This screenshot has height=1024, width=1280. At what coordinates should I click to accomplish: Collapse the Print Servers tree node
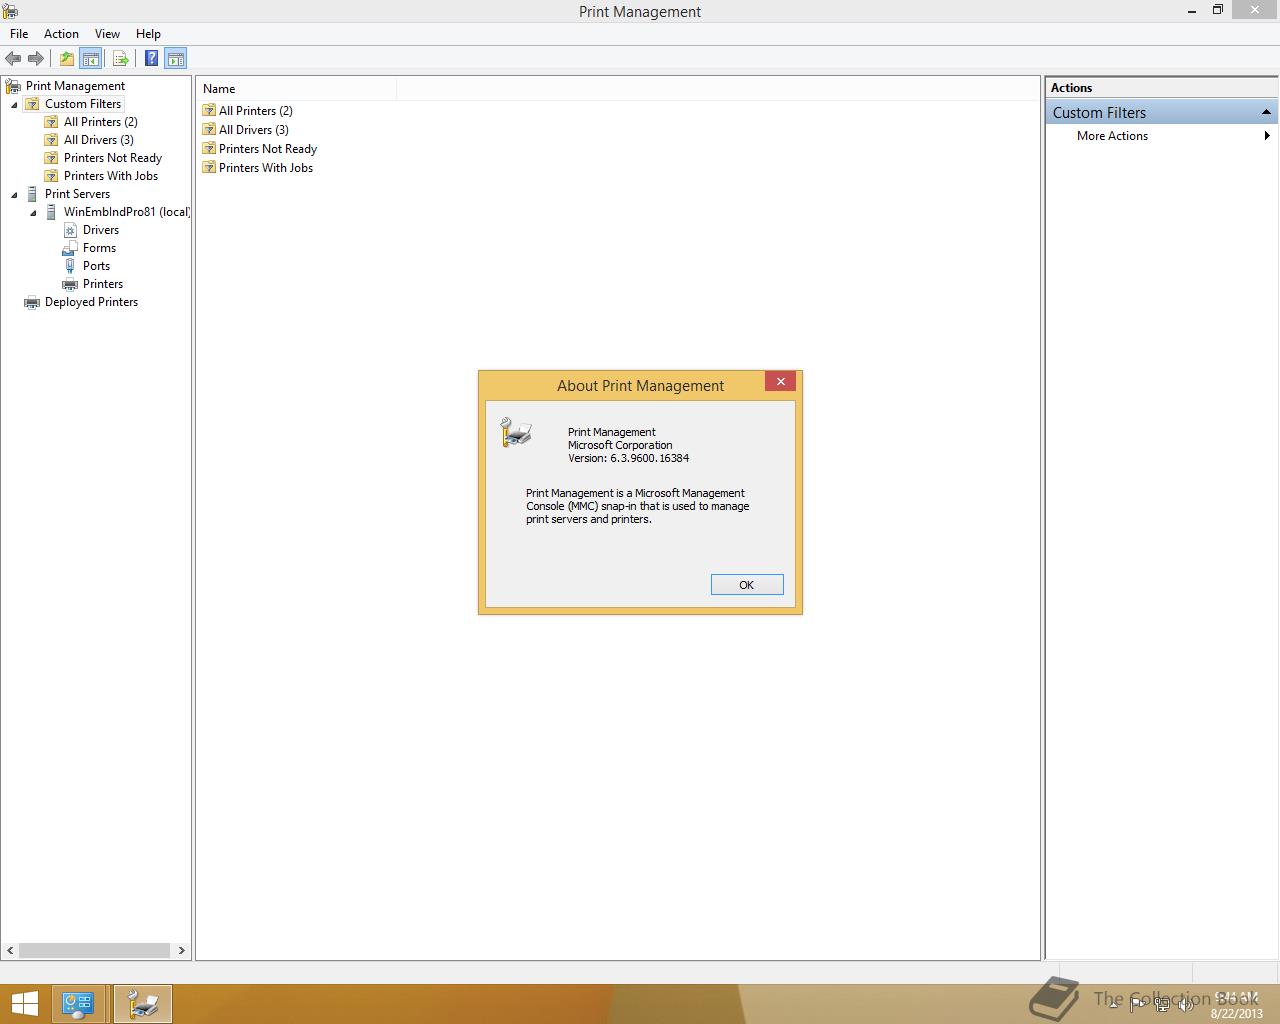[x=14, y=194]
